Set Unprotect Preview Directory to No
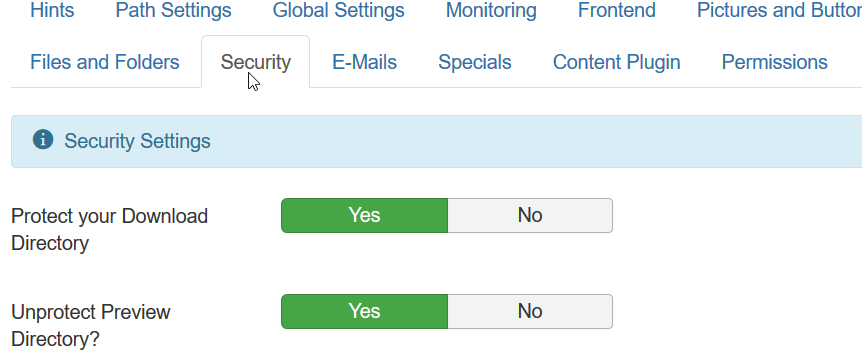 530,312
